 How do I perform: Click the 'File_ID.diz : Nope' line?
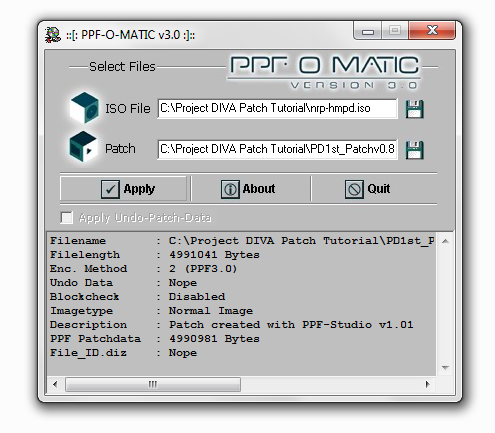point(123,353)
